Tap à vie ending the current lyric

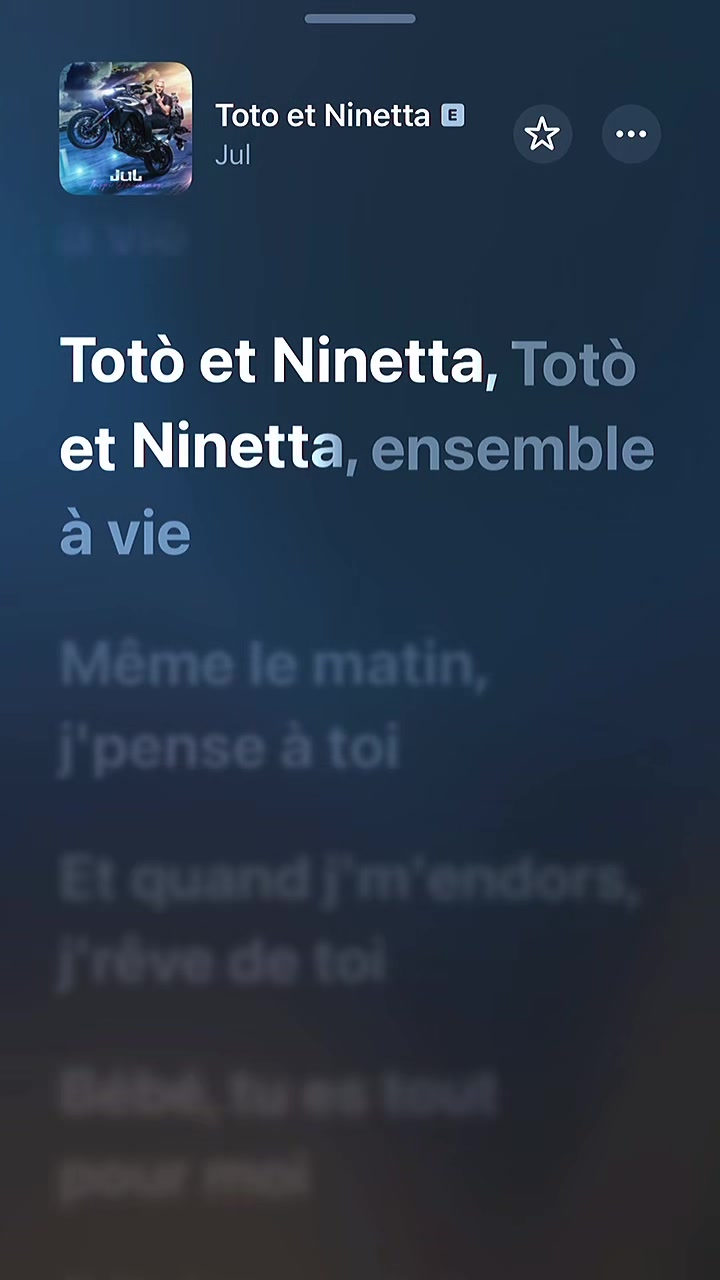tap(125, 535)
